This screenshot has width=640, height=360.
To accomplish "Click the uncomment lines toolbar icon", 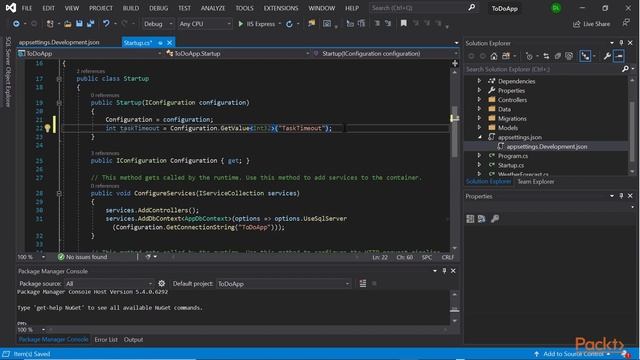I will pos(388,24).
